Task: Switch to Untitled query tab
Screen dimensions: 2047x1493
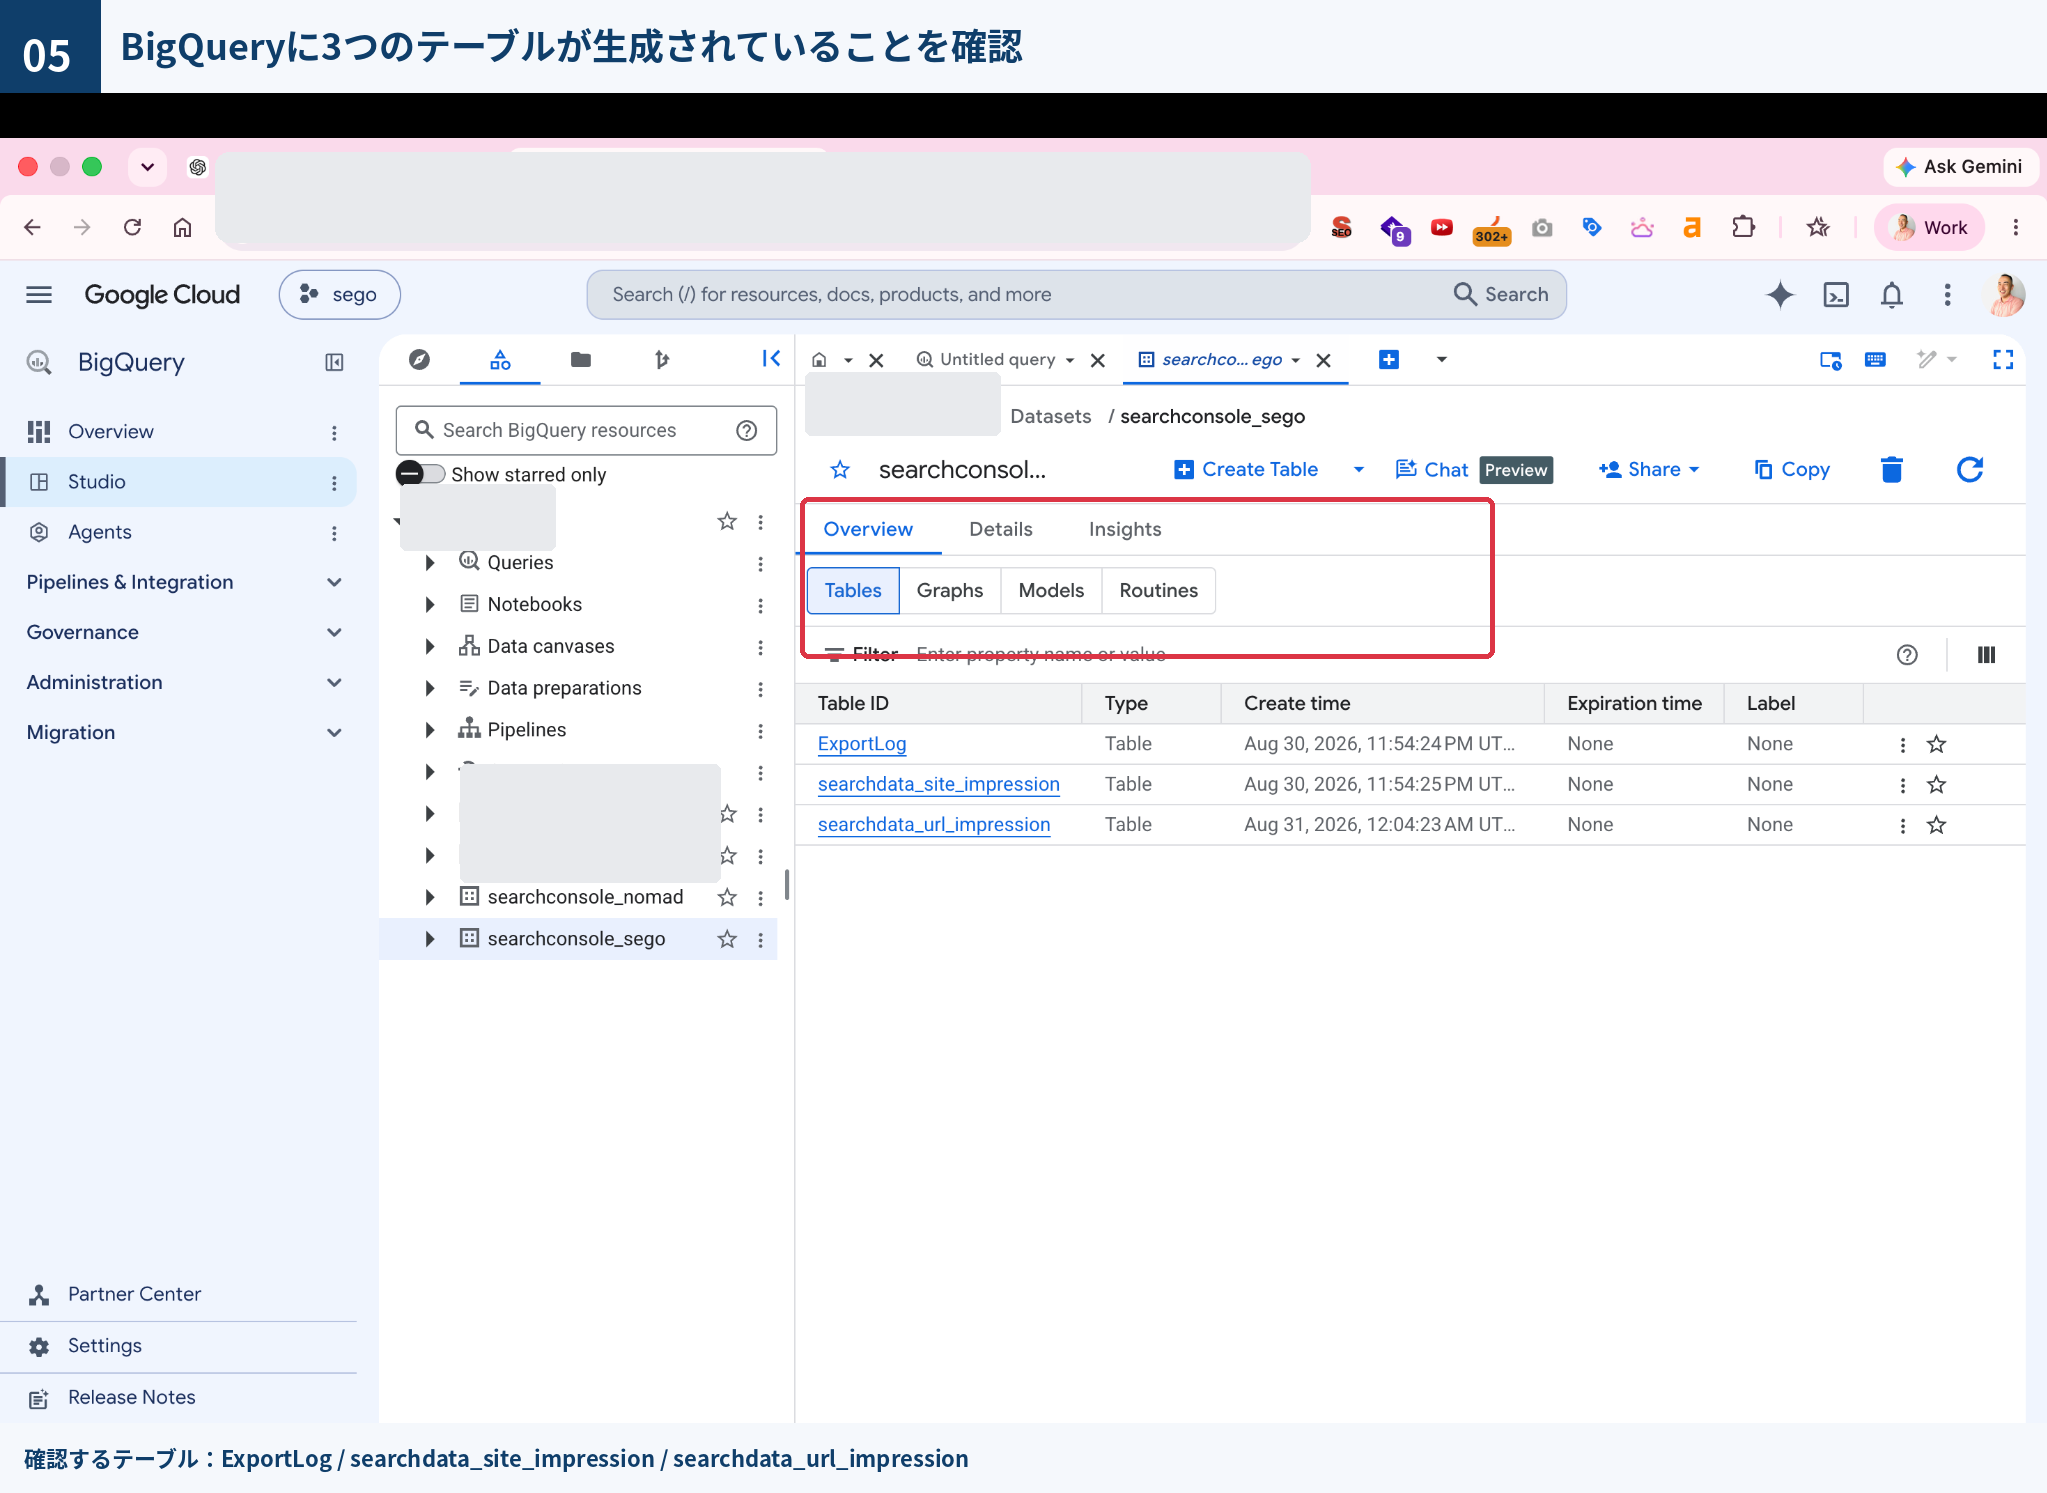Action: [x=996, y=359]
